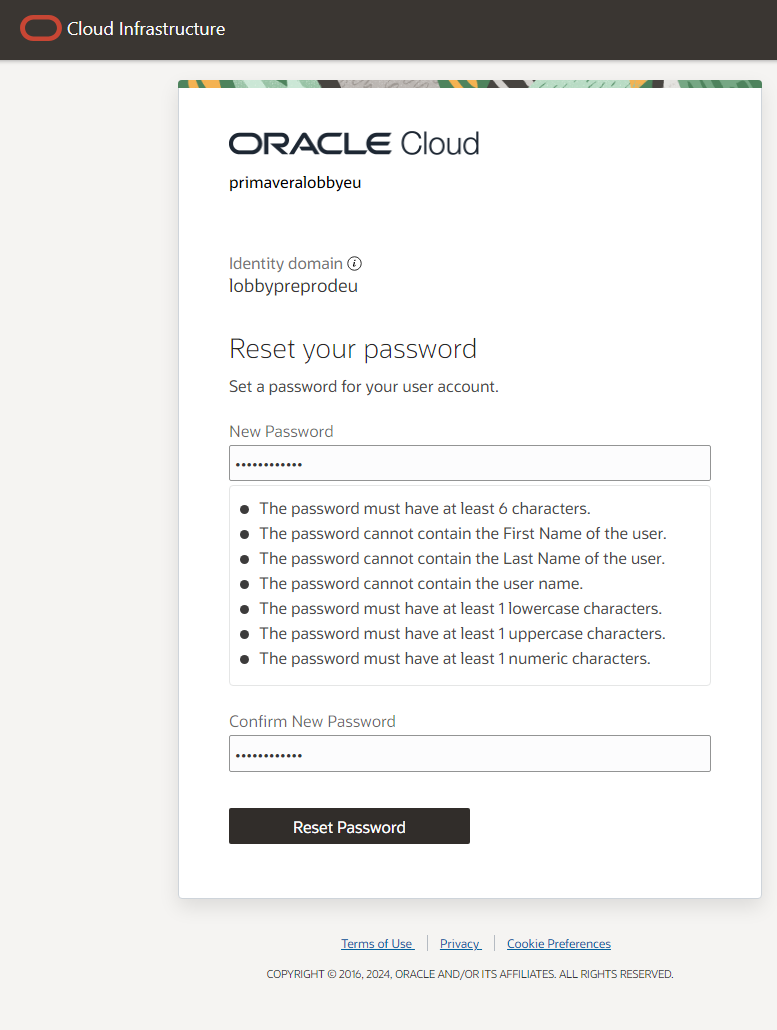Select the lobbypreprodeu identity domain value

(x=294, y=286)
